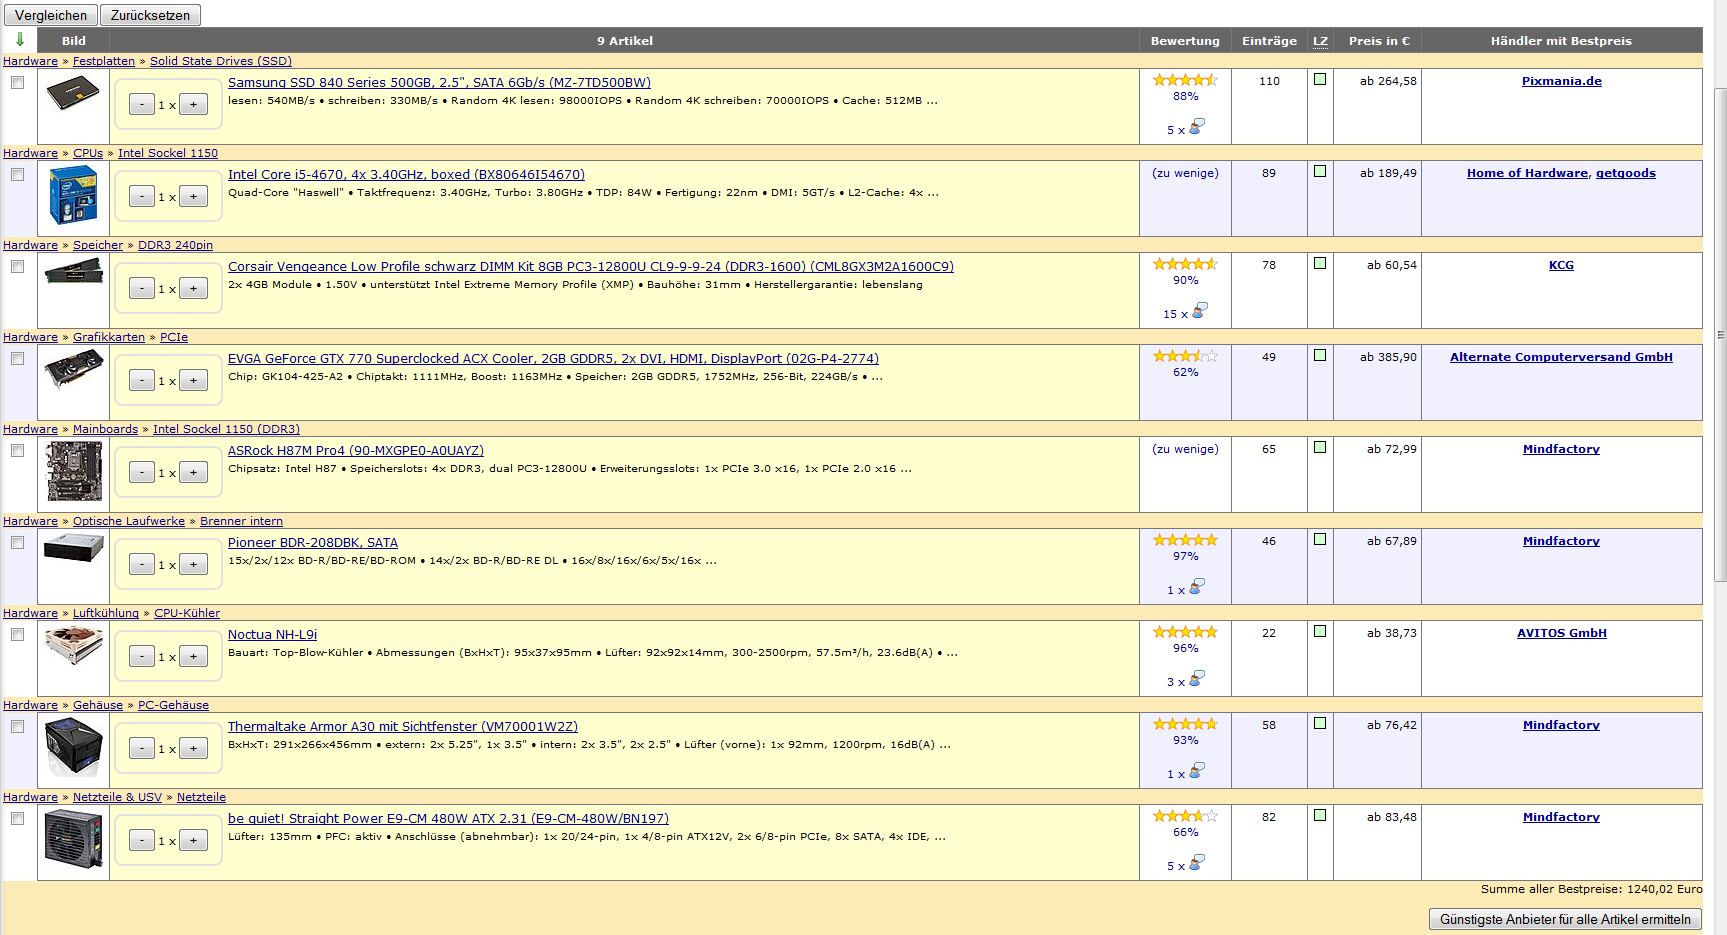Click the LZ column header

click(x=1320, y=41)
